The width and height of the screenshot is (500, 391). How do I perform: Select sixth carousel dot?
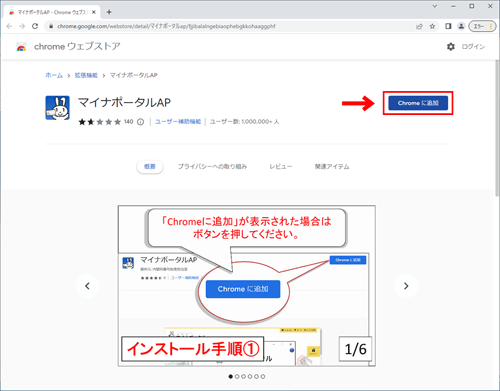point(263,377)
